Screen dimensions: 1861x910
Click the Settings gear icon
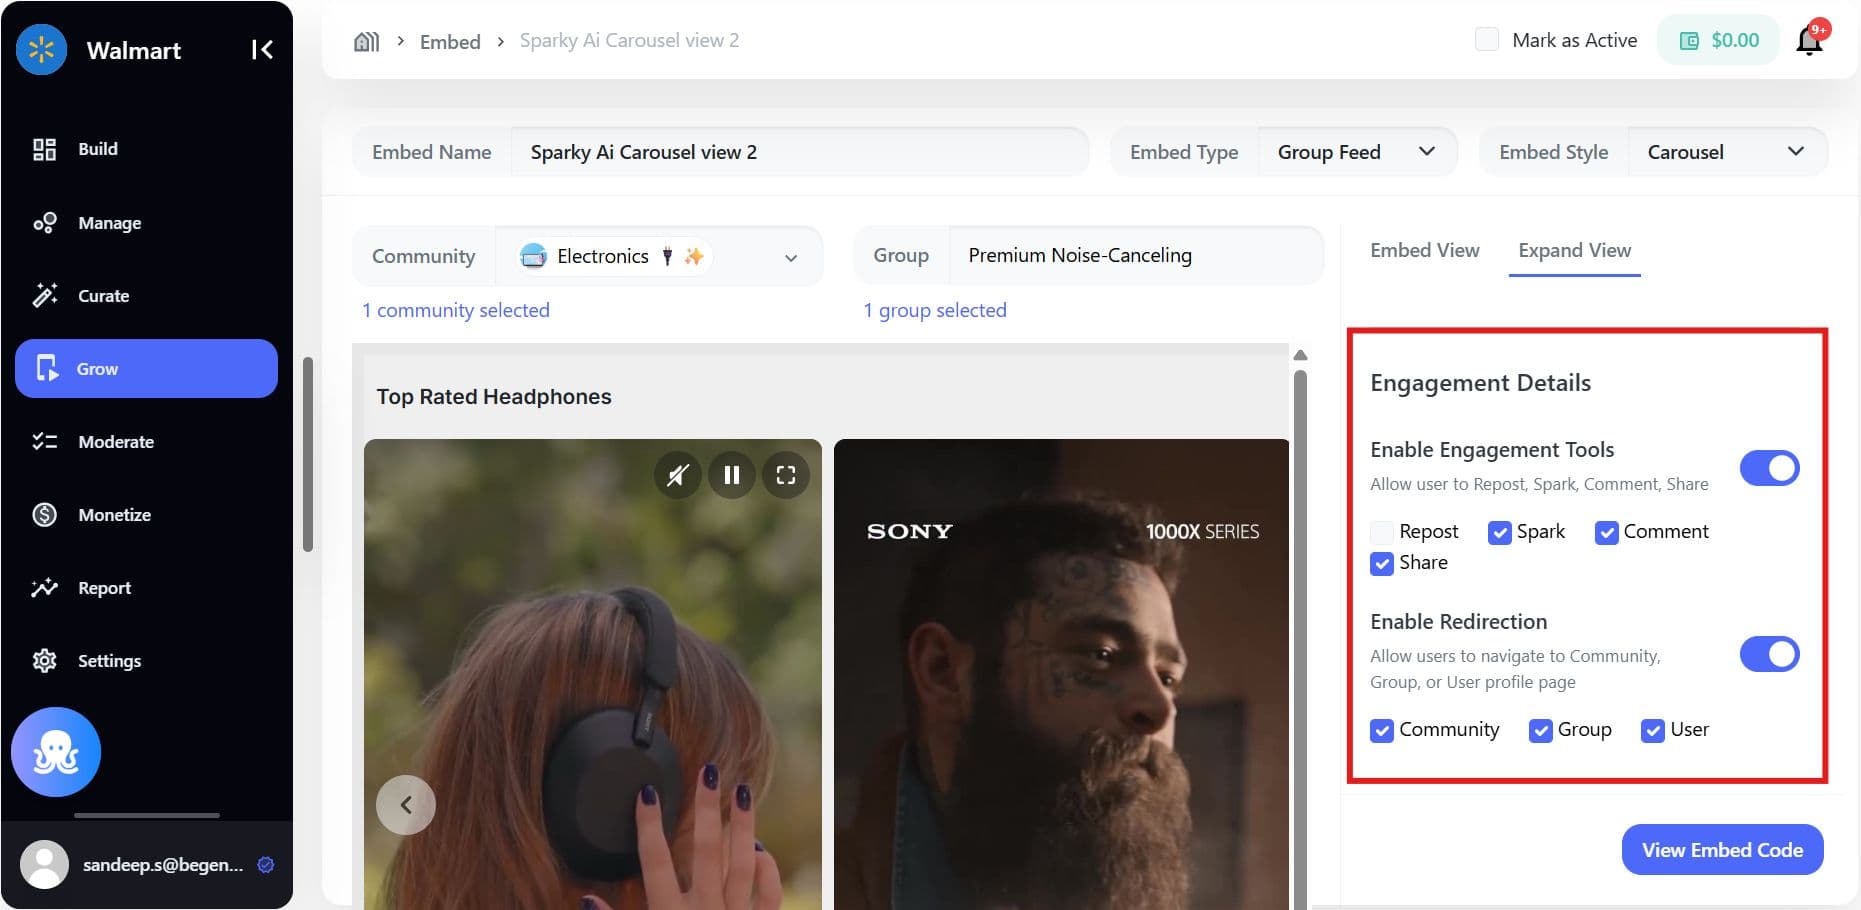tap(44, 660)
